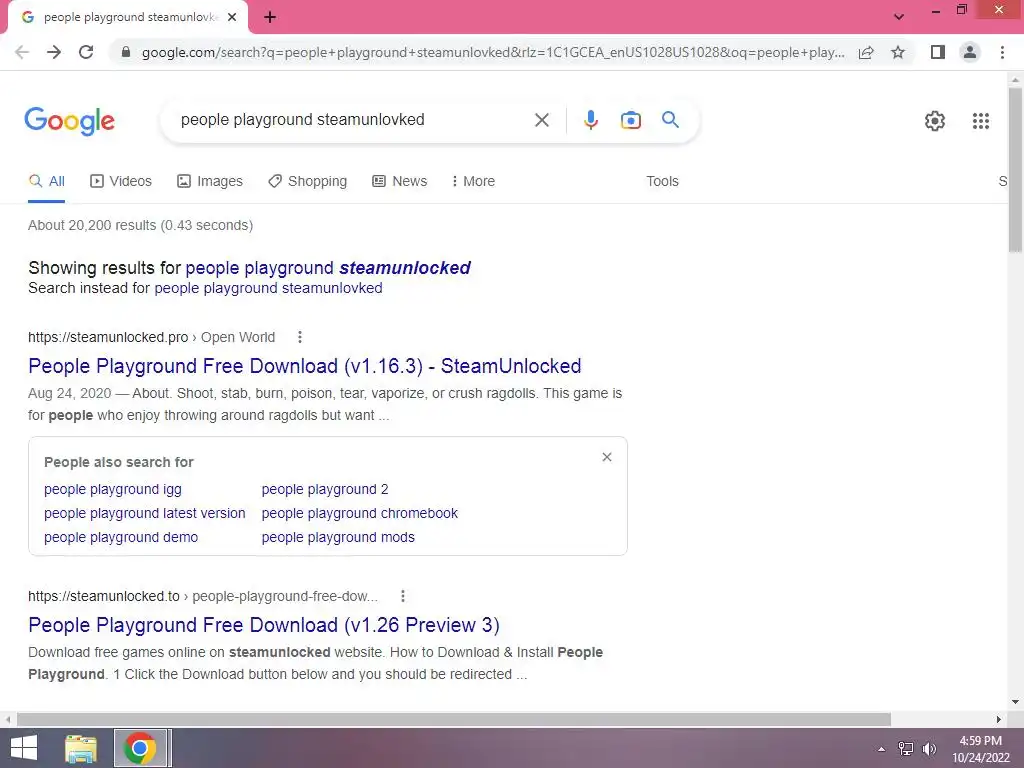Open the steamunlocked.pro URL breadcrumb
The height and width of the screenshot is (768, 1024).
[152, 337]
